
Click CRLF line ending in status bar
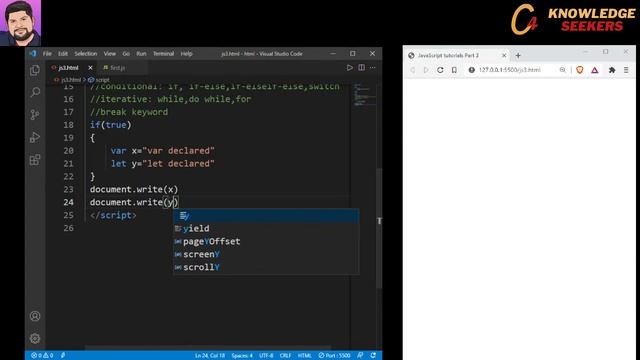[285, 356]
